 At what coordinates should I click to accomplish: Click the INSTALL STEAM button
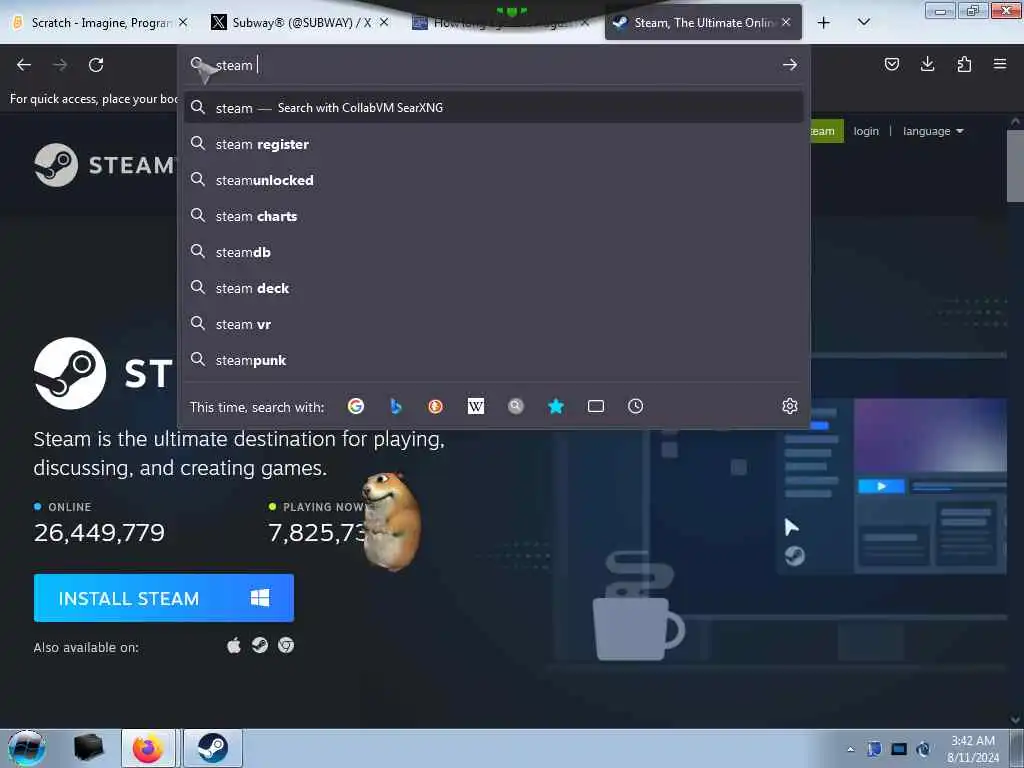coord(164,598)
